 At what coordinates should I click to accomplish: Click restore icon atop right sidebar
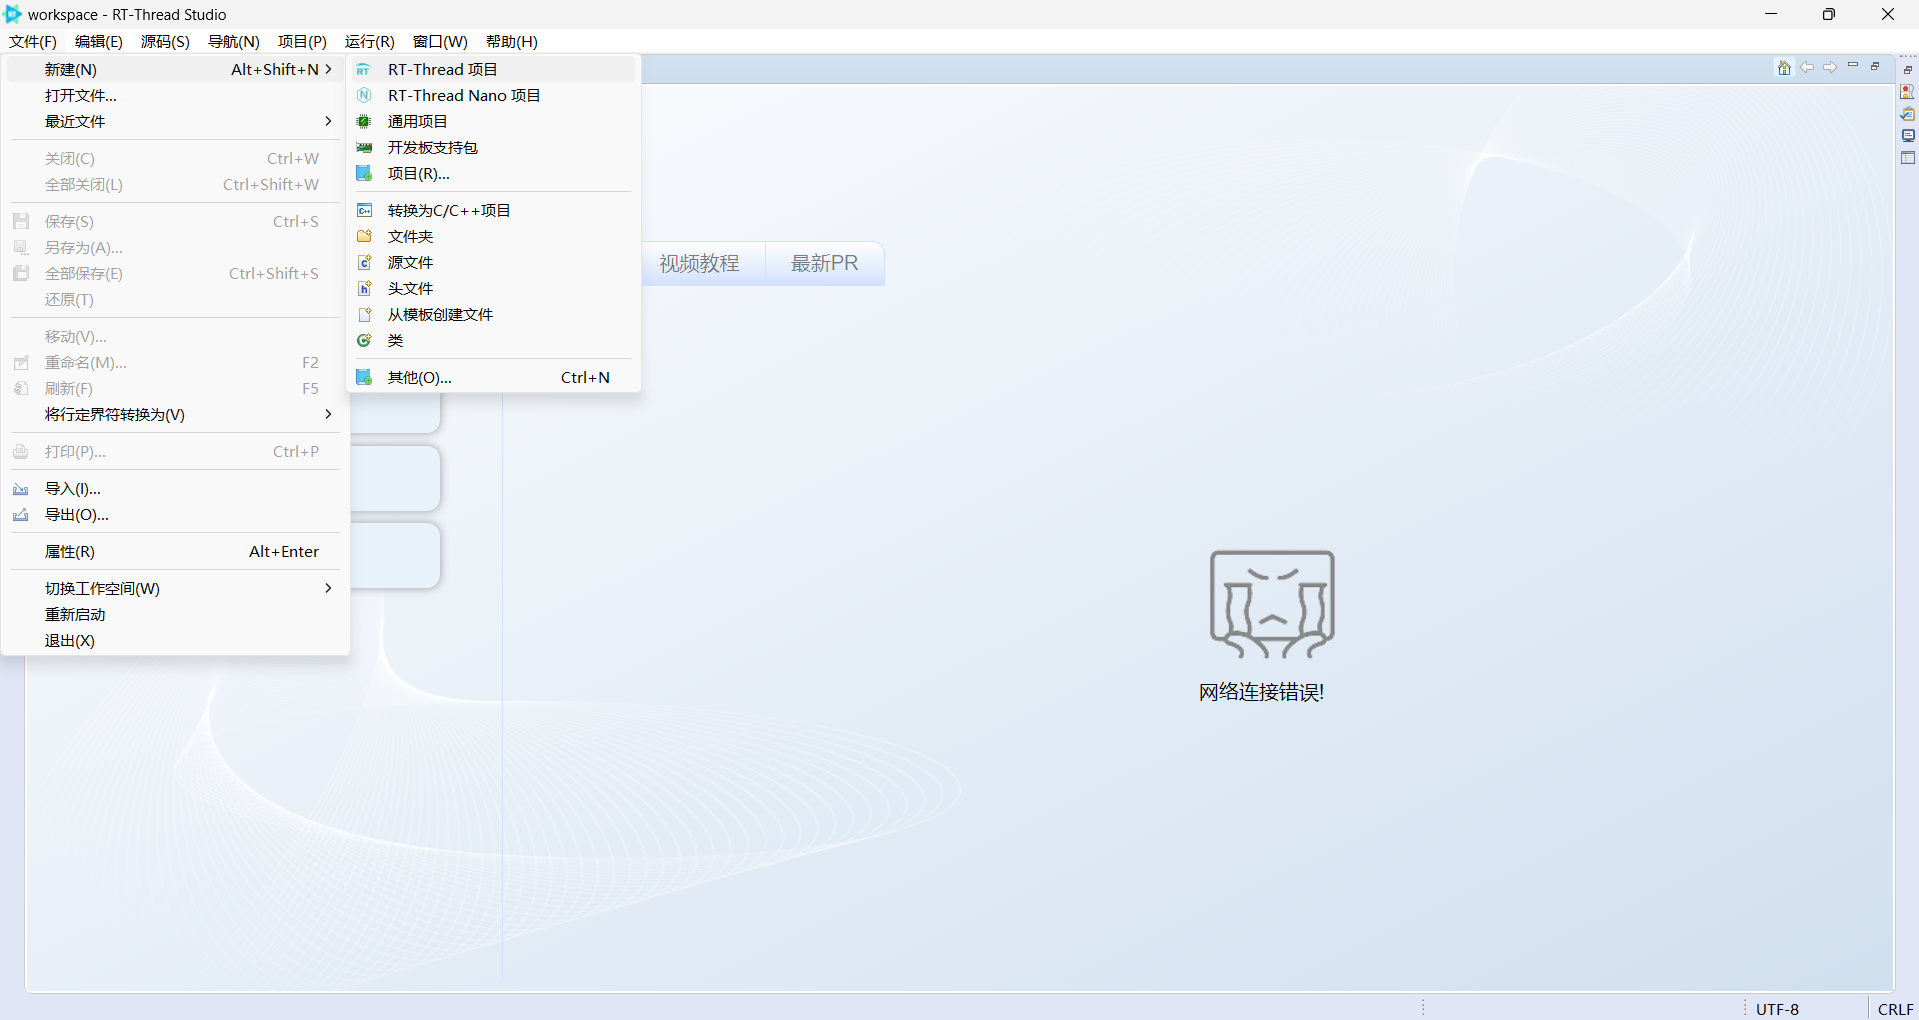tap(1908, 70)
